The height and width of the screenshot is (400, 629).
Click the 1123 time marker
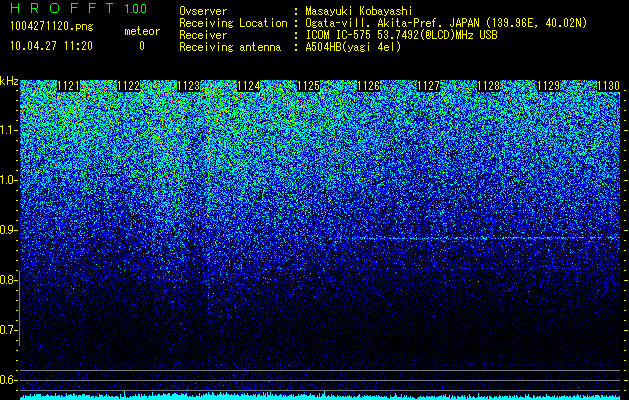point(189,86)
